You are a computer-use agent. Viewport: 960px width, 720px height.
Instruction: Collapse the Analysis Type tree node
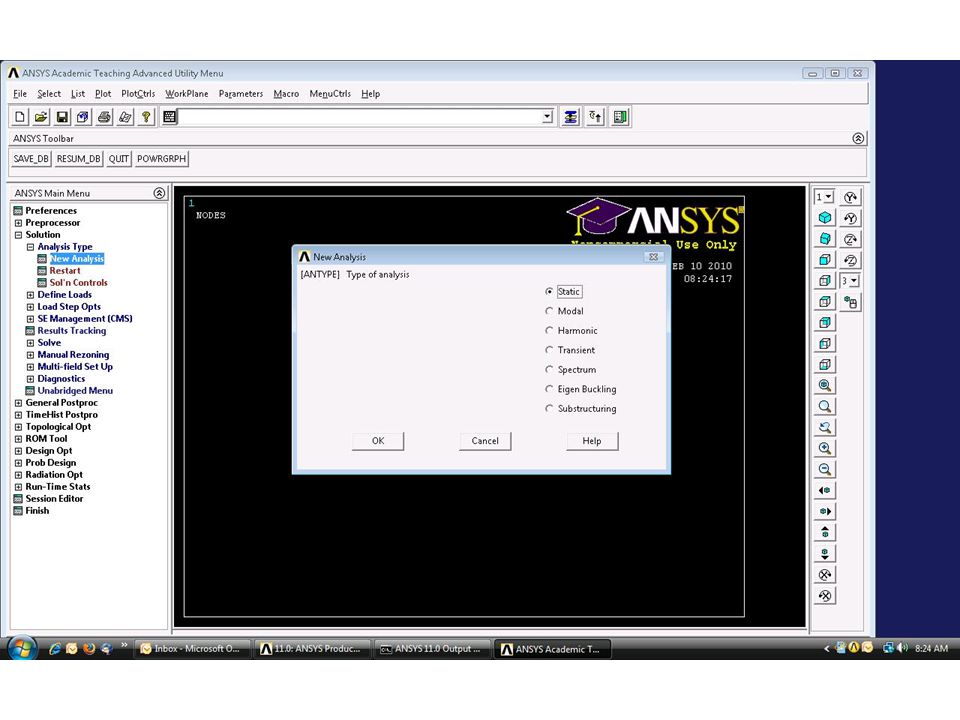pyautogui.click(x=30, y=247)
